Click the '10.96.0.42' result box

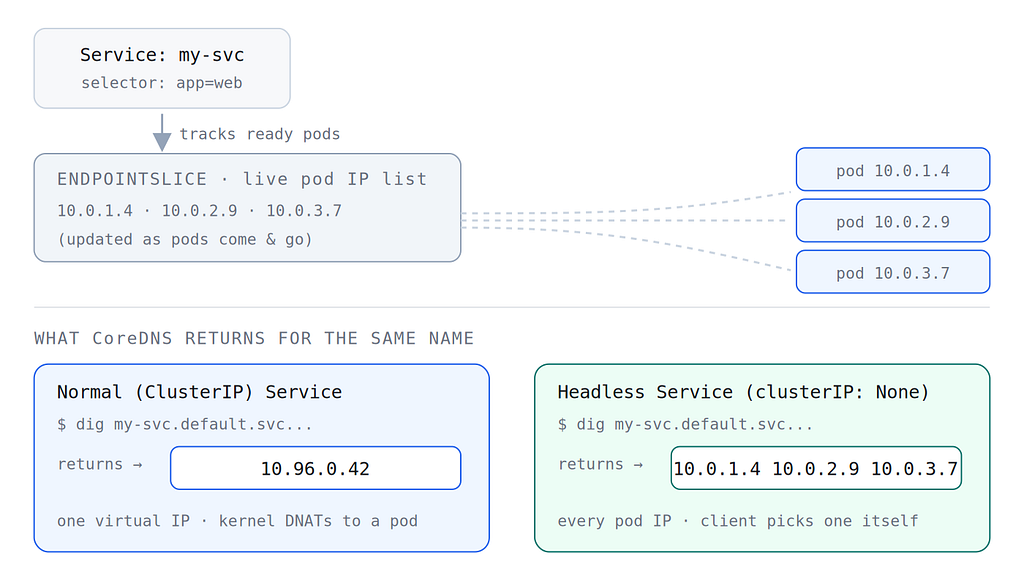tap(315, 468)
